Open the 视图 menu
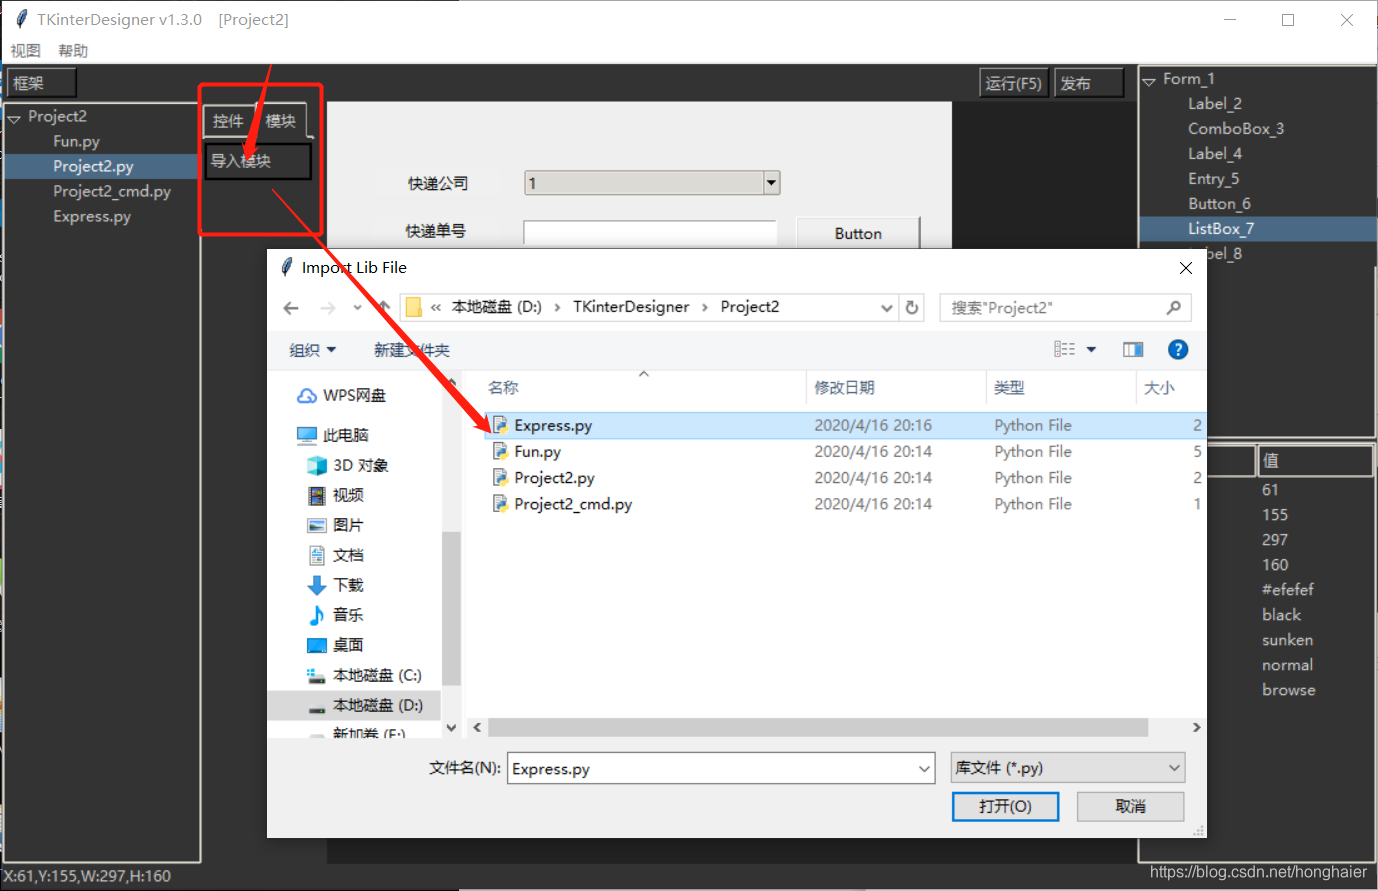Image resolution: width=1378 pixels, height=891 pixels. pyautogui.click(x=25, y=51)
